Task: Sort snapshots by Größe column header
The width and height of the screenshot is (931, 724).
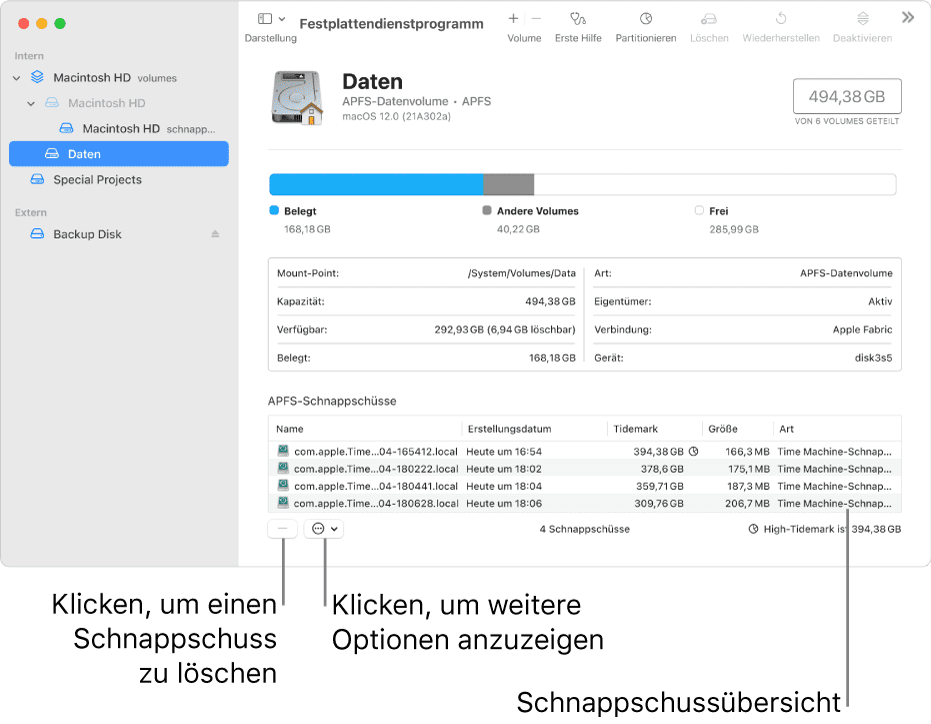Action: tap(723, 429)
